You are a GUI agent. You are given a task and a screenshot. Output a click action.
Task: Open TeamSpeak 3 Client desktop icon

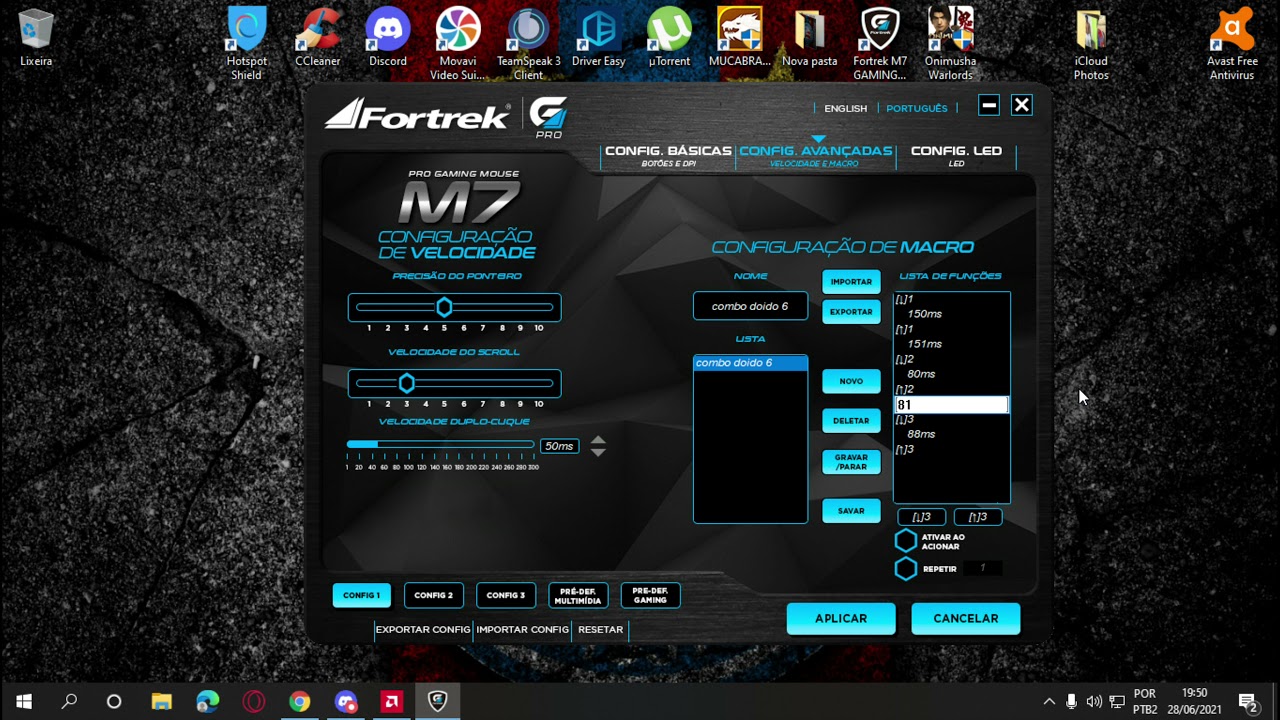[528, 44]
